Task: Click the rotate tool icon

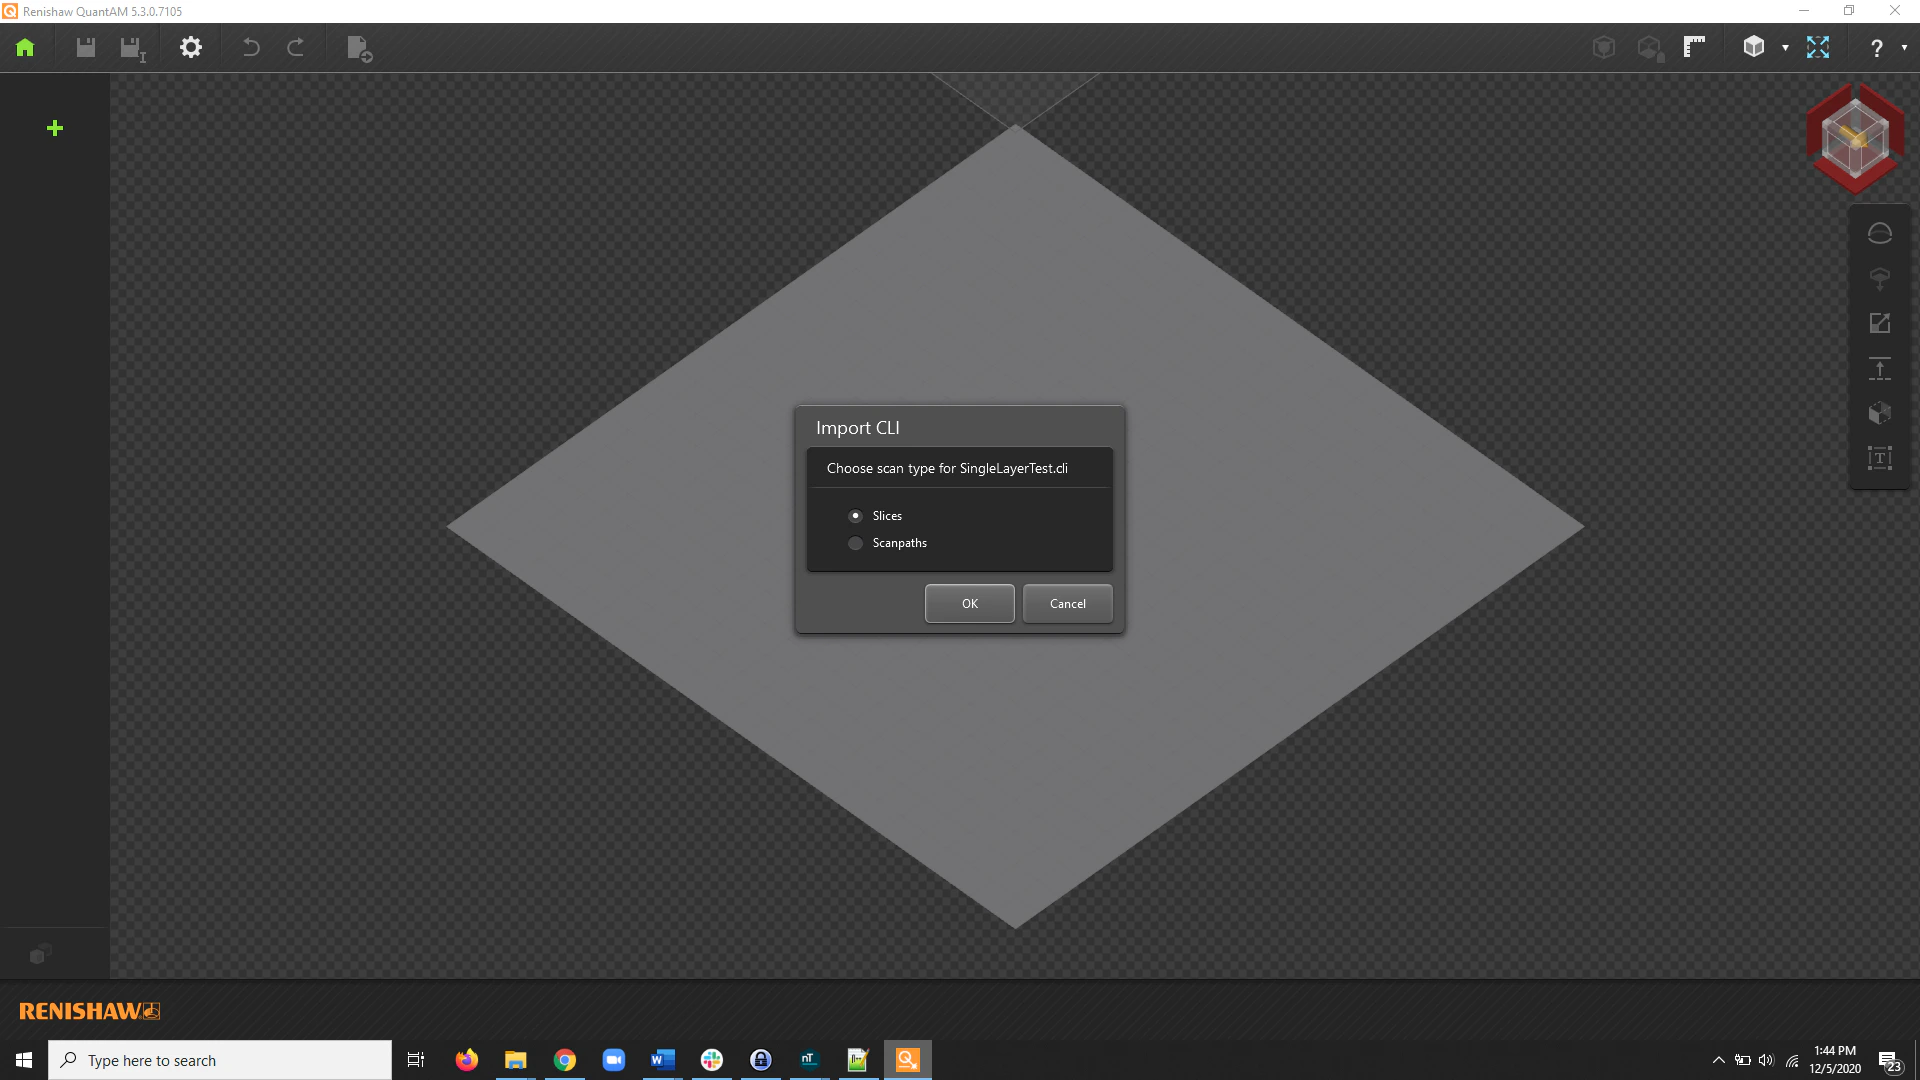Action: point(1880,233)
